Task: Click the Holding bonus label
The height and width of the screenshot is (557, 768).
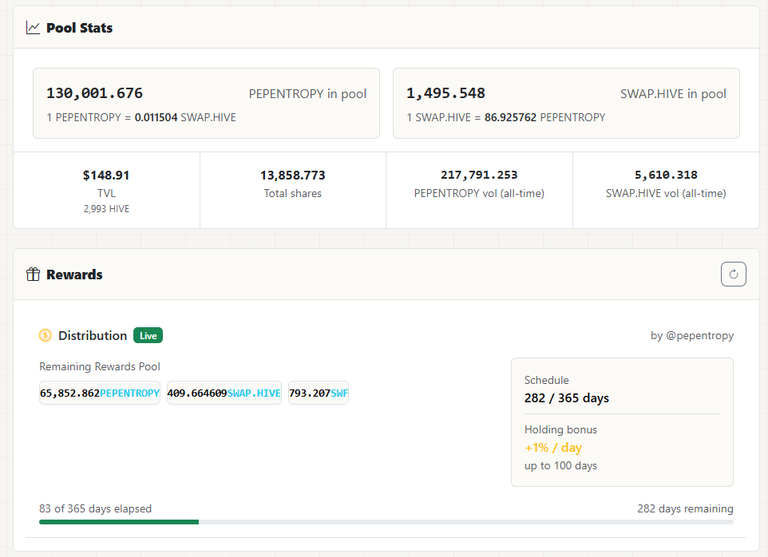Action: (x=561, y=430)
